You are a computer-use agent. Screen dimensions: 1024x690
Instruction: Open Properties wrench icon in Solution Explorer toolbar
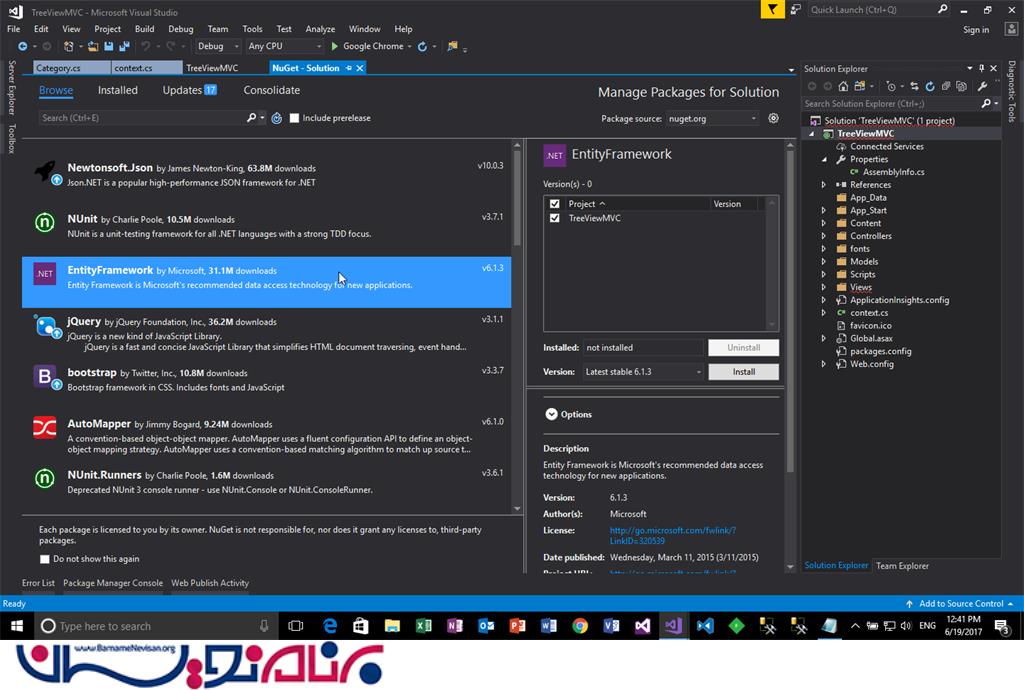coord(982,86)
